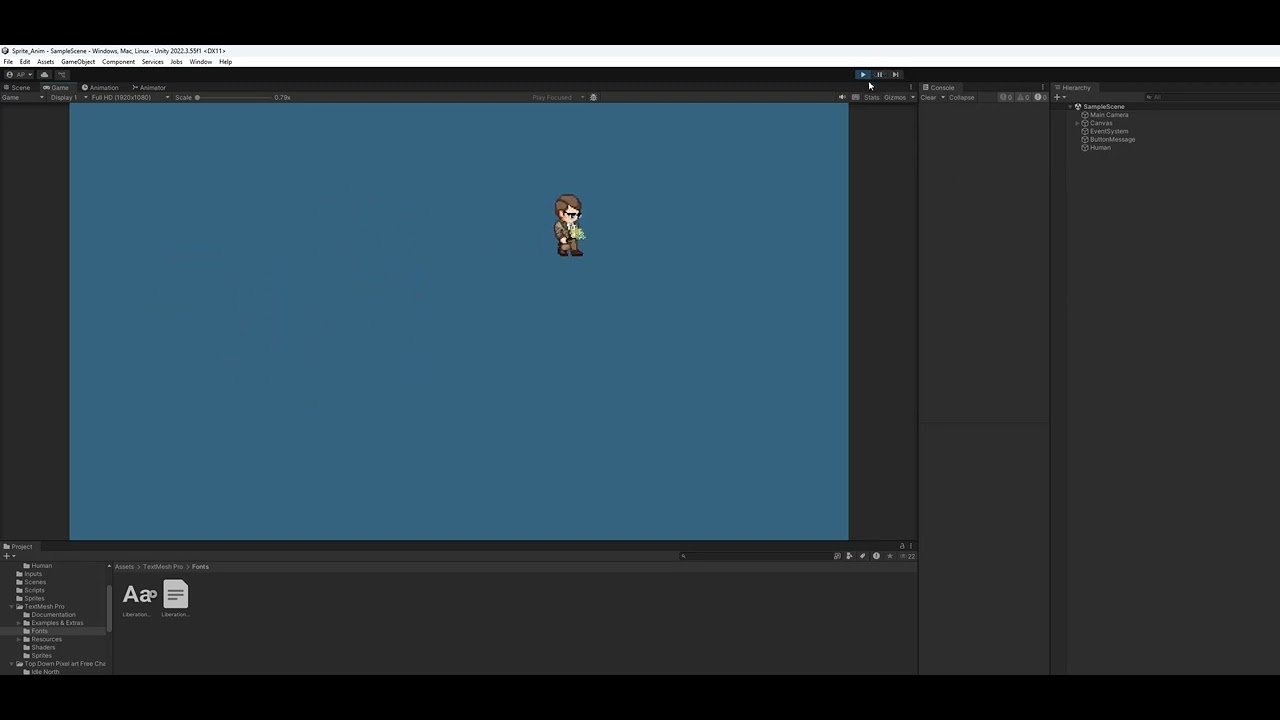The image size is (1280, 720).
Task: Open the Full HD resolution dropdown
Action: click(x=130, y=97)
